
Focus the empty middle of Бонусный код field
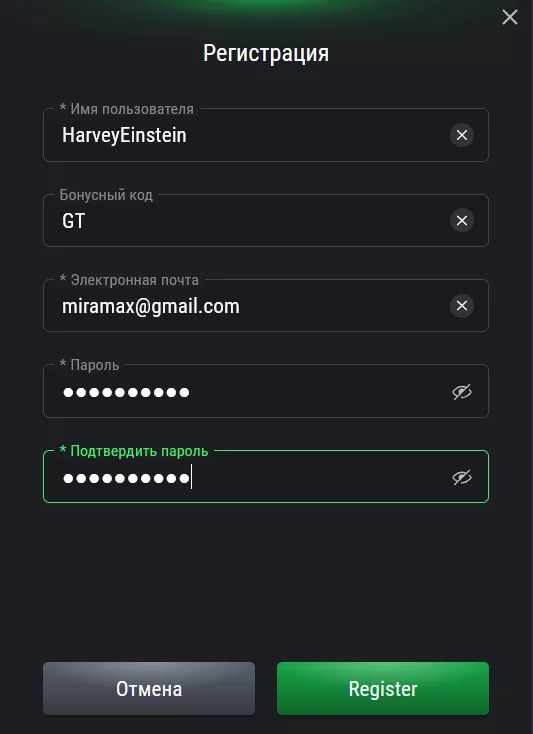pyautogui.click(x=266, y=220)
